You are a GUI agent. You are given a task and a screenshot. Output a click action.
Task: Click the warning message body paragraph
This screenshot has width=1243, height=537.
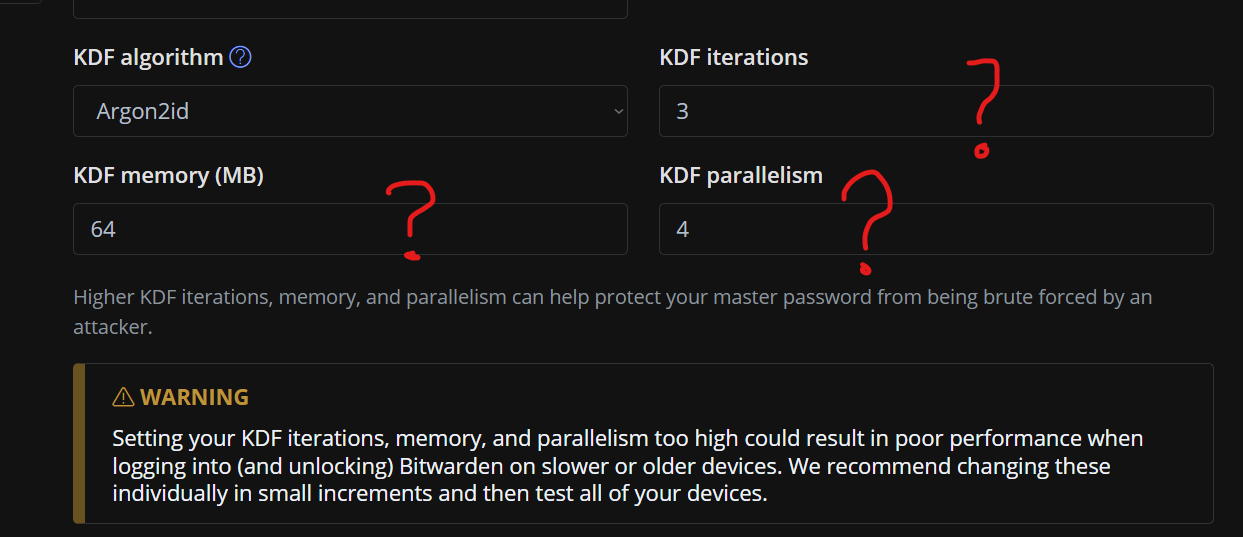click(627, 466)
